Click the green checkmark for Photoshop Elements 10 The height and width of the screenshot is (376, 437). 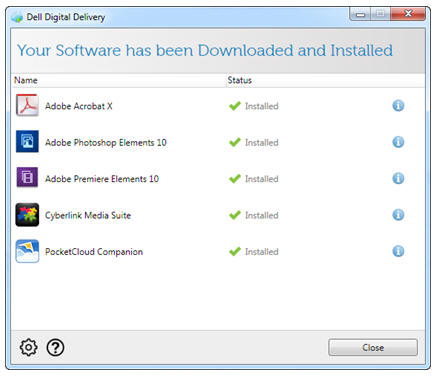coord(235,142)
